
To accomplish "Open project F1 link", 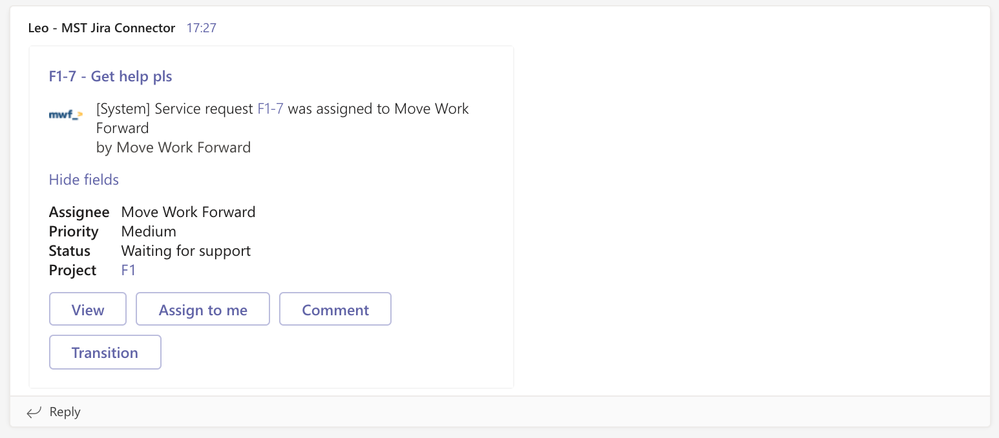I will 128,270.
